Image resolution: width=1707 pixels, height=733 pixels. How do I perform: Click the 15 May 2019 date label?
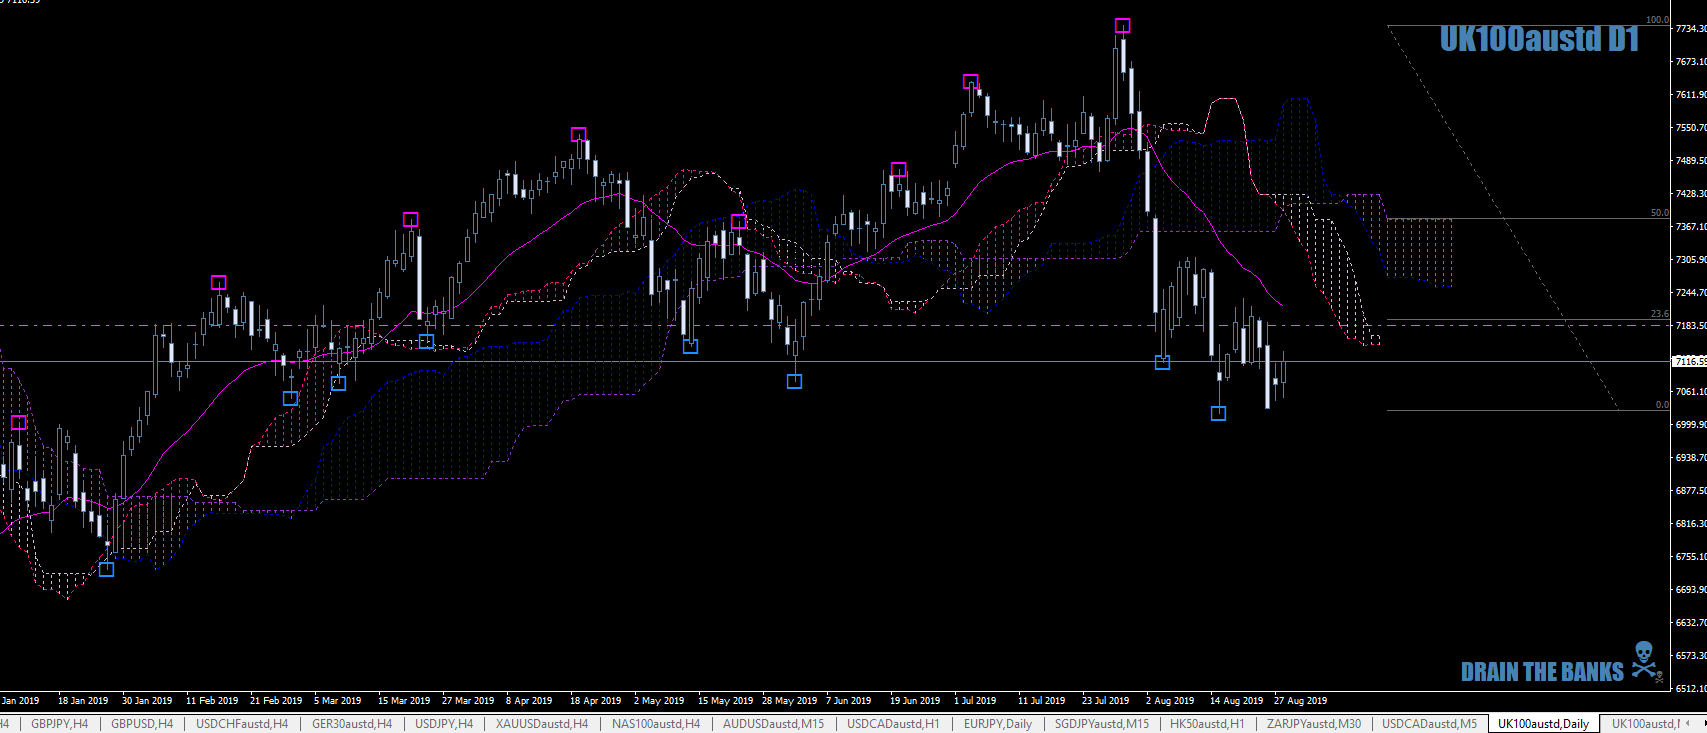[x=725, y=701]
